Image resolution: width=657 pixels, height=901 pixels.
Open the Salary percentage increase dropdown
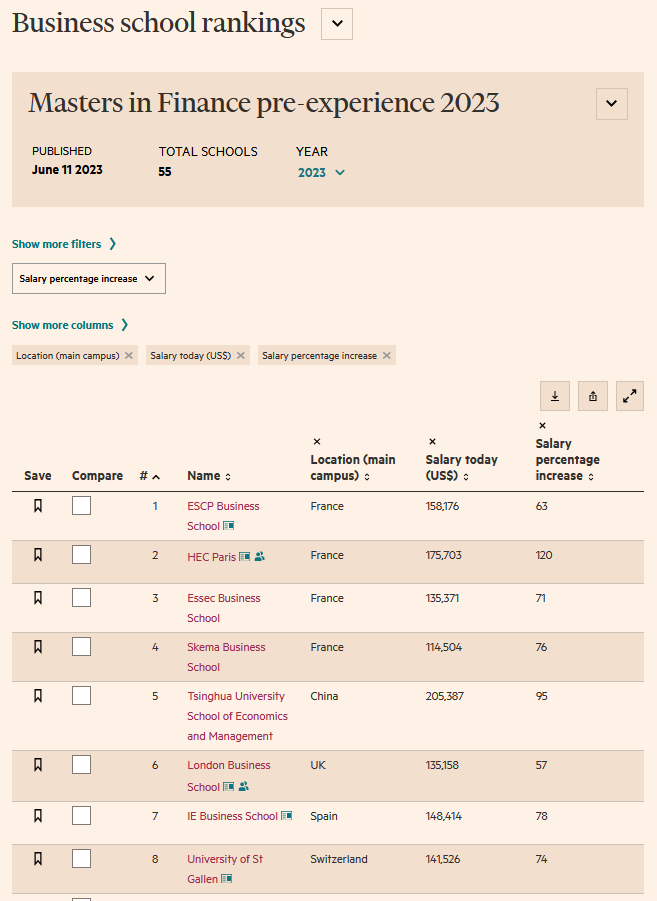[89, 279]
